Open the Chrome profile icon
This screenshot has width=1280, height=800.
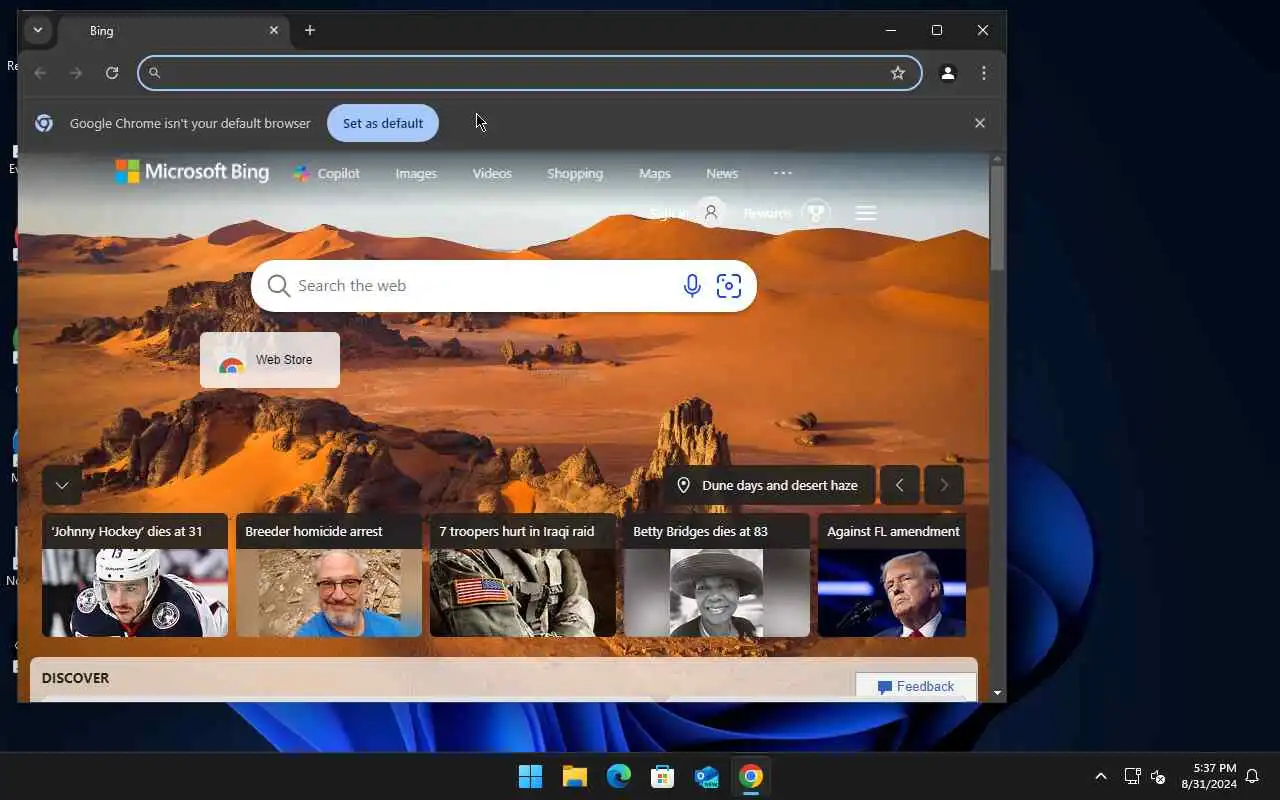point(948,73)
